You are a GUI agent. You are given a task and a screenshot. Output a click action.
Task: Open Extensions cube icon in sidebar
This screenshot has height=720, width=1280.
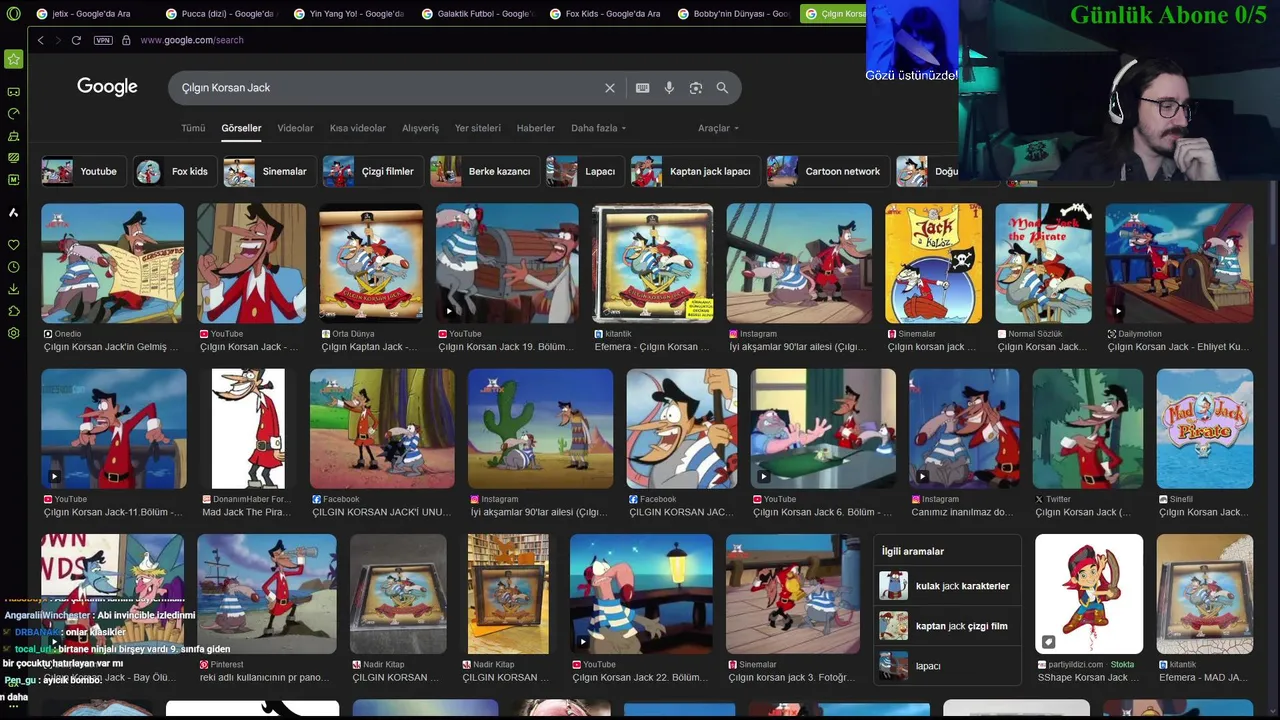tap(13, 311)
